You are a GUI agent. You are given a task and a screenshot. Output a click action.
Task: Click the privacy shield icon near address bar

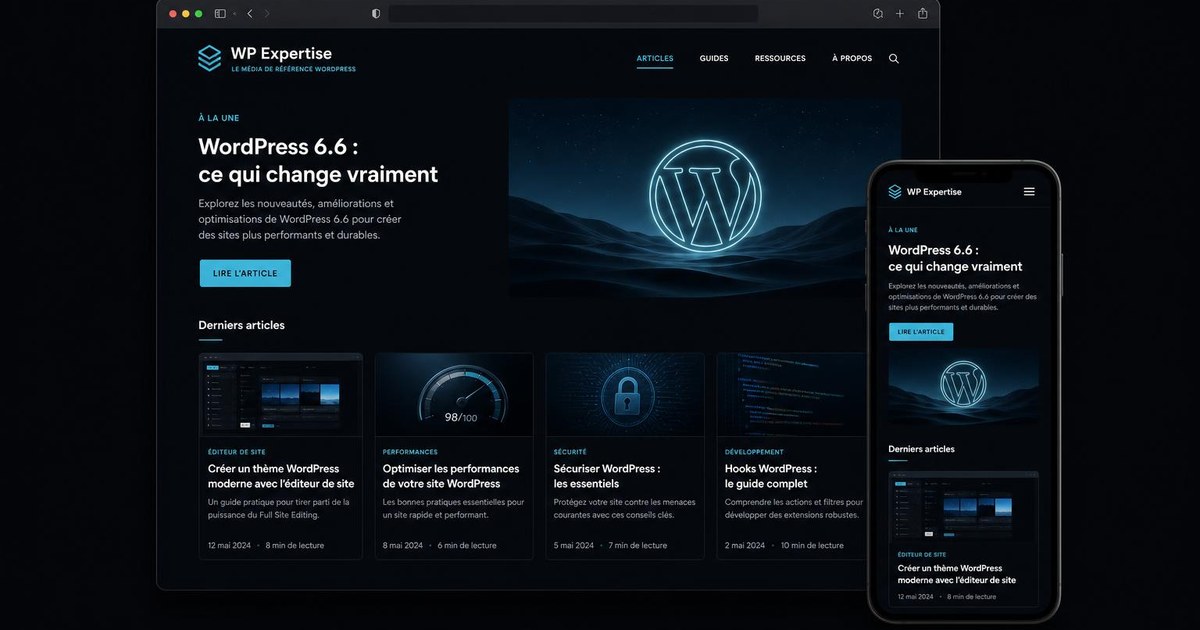click(x=376, y=14)
